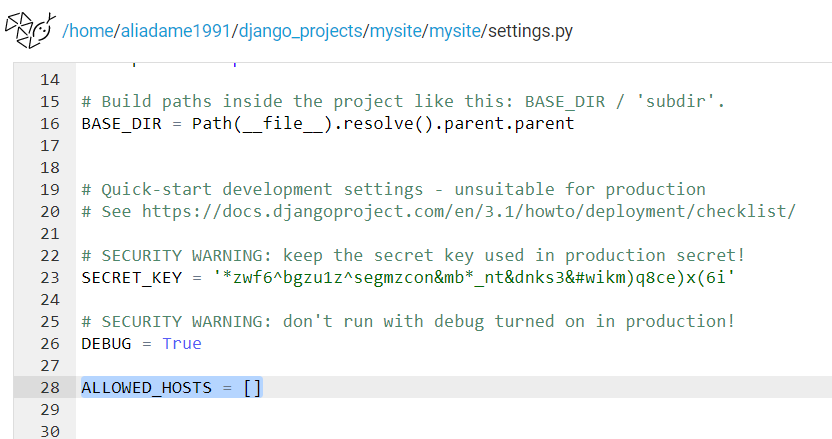This screenshot has width=832, height=439.
Task: Click the djangoproject docs URL comment
Action: tap(469, 211)
